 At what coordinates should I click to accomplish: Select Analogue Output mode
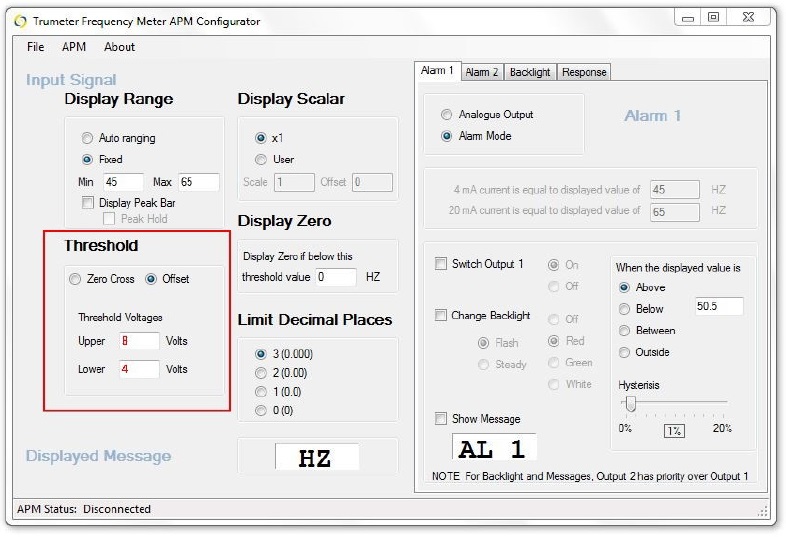click(446, 114)
